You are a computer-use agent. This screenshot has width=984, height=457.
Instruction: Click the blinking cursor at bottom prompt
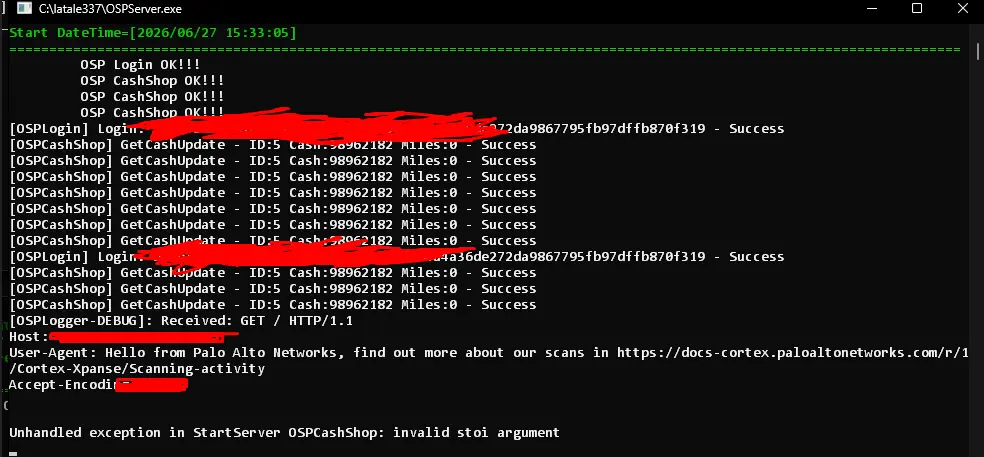[x=13, y=453]
